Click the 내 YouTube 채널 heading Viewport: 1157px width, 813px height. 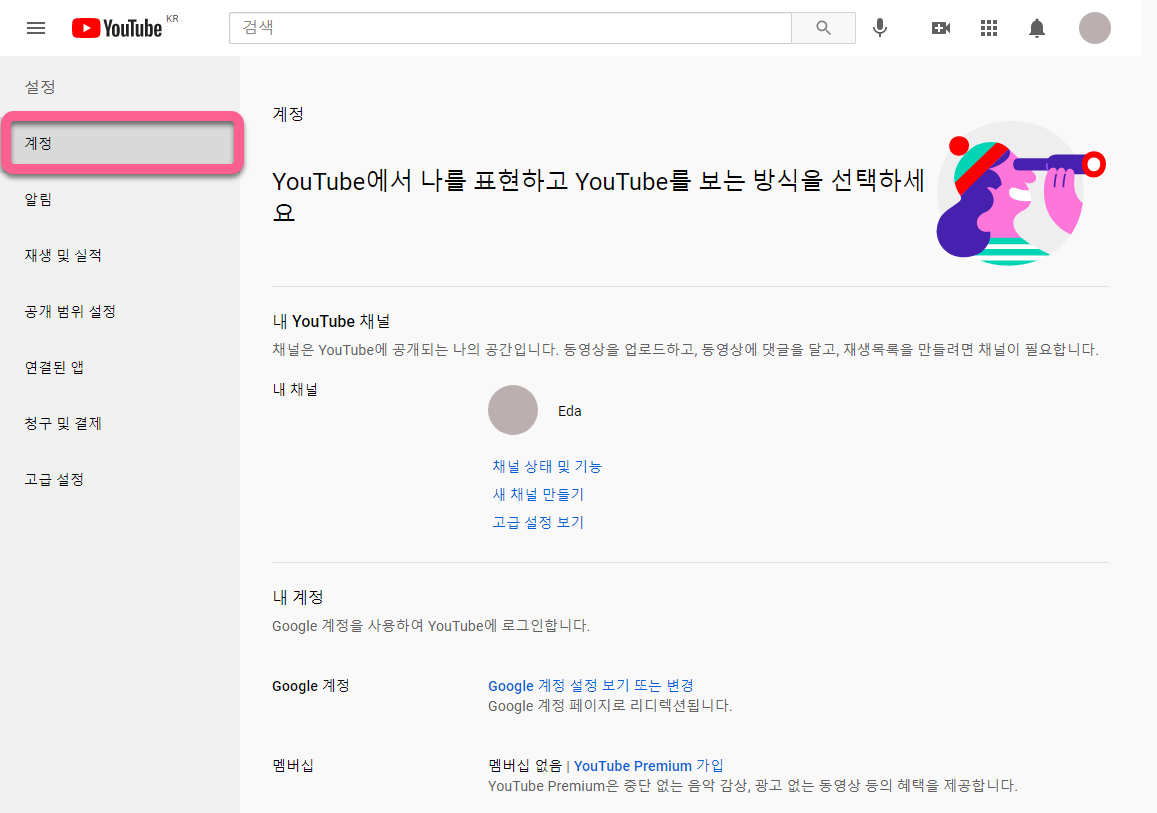coord(331,321)
